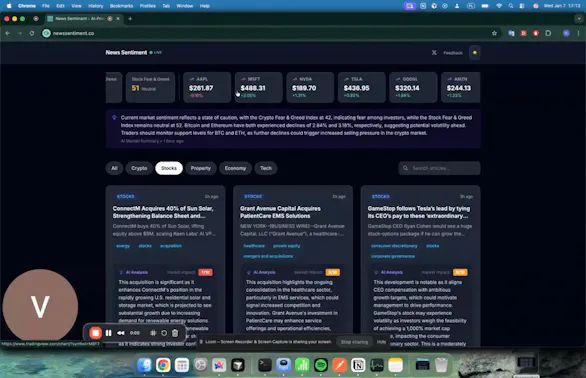Click the corporate governance tag

pos(393,256)
